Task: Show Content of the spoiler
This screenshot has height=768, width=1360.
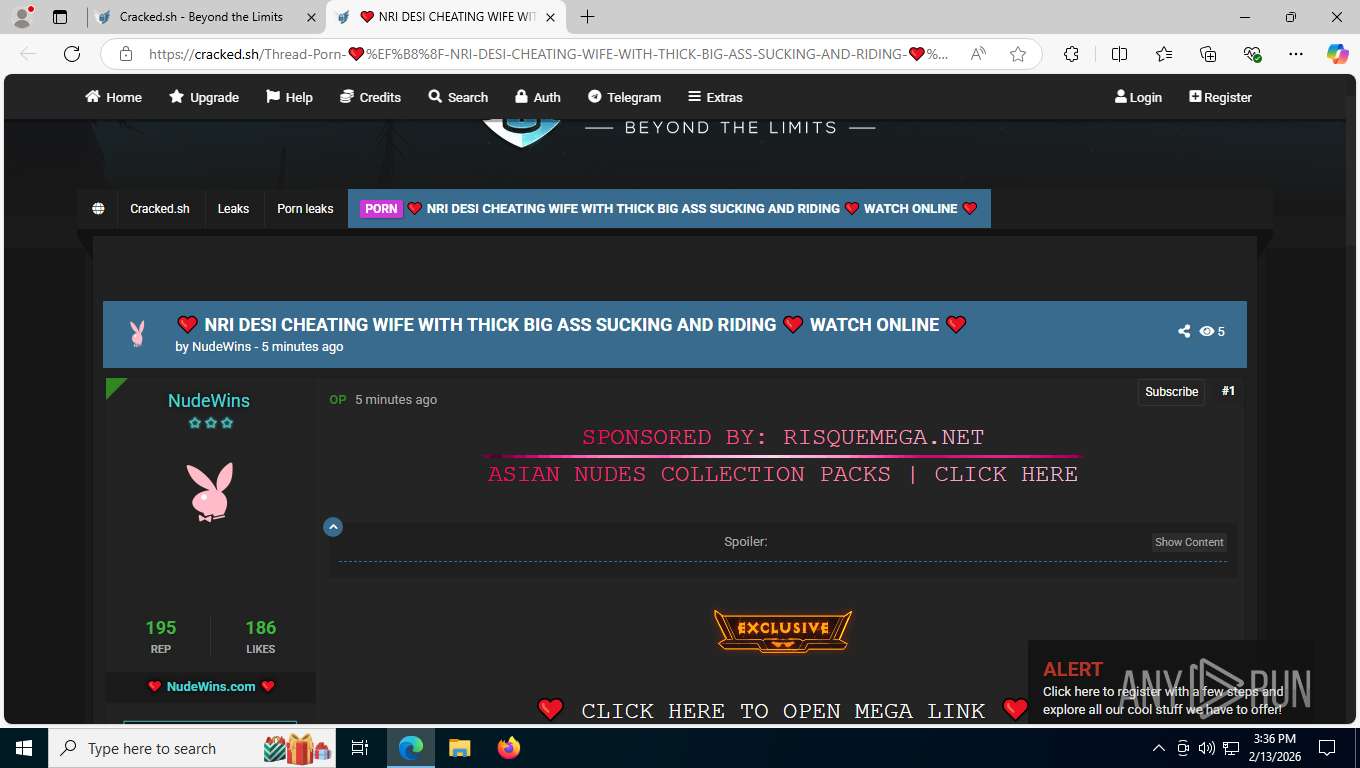Action: click(1189, 542)
